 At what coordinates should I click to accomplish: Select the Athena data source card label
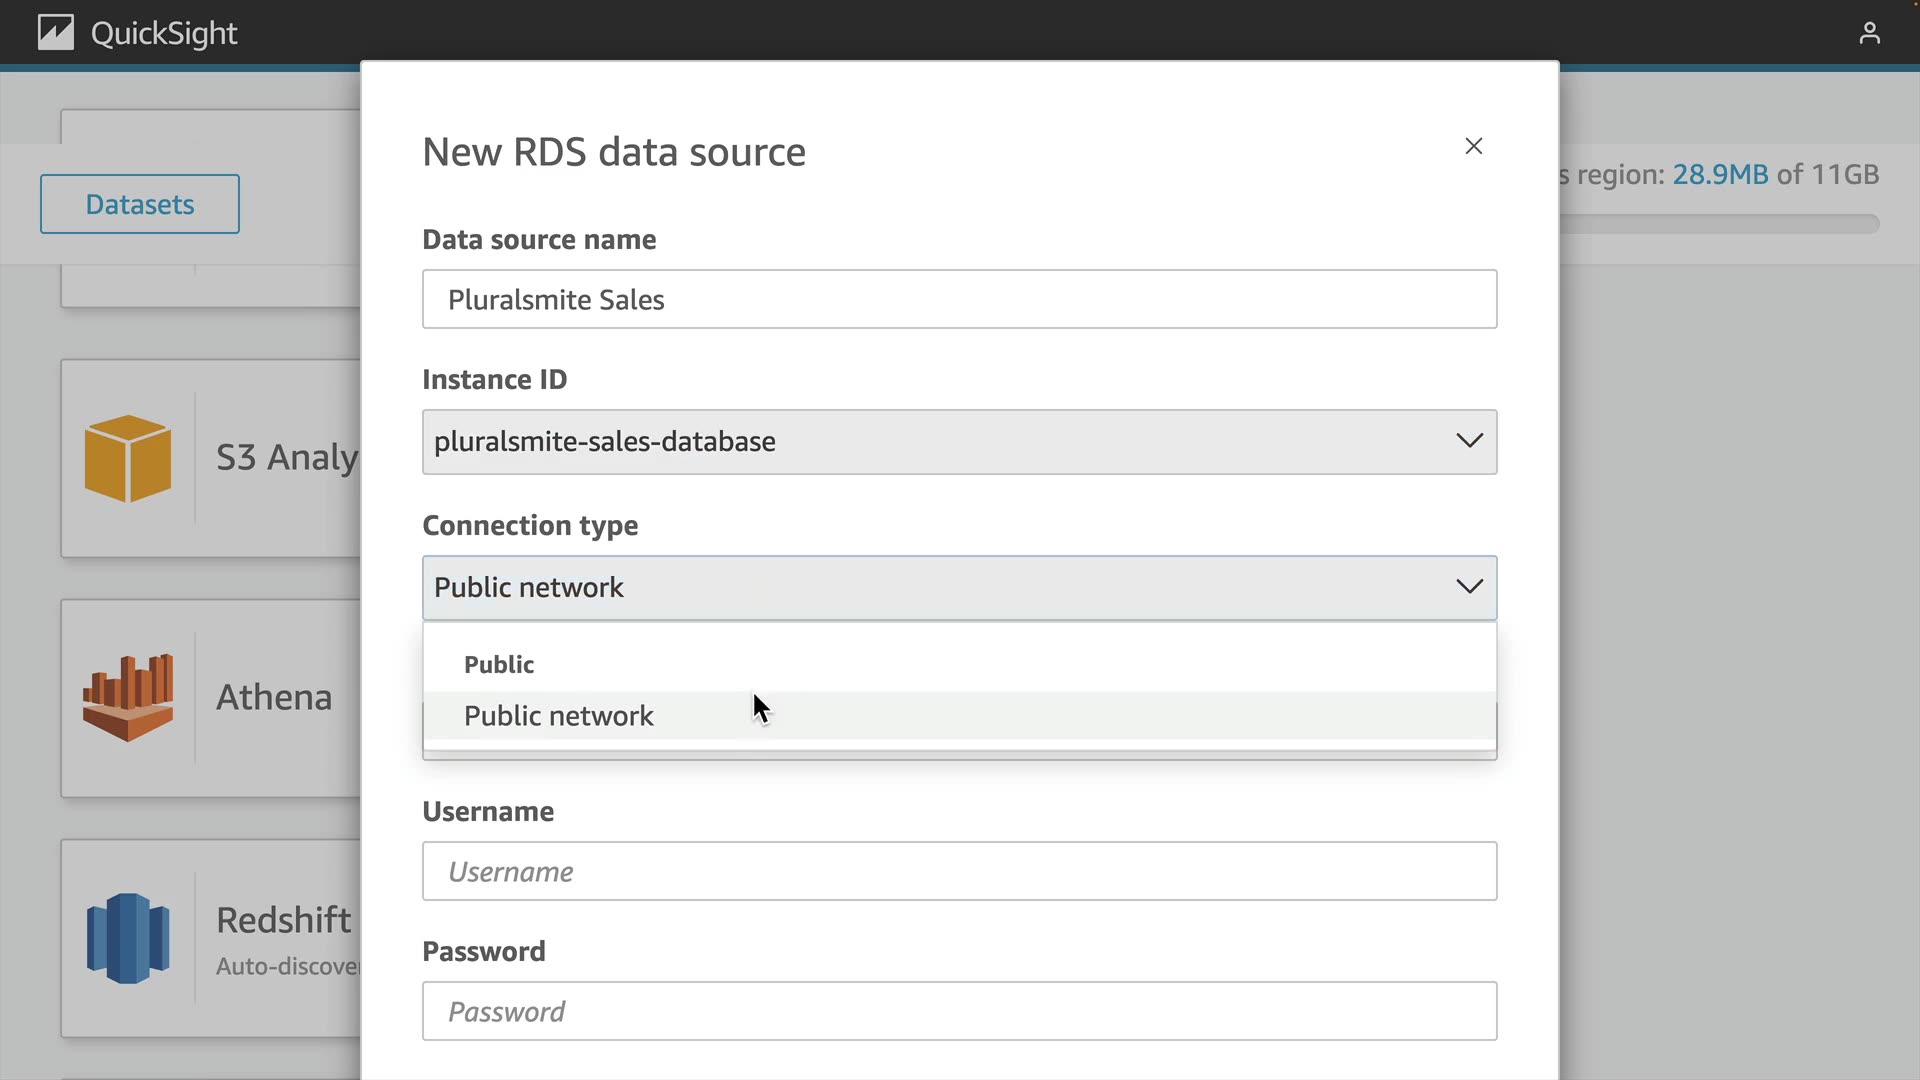pyautogui.click(x=274, y=697)
